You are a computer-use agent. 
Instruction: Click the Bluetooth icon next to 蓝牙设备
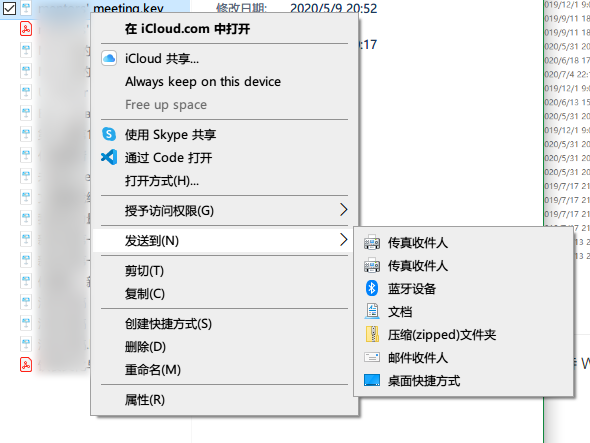[372, 288]
